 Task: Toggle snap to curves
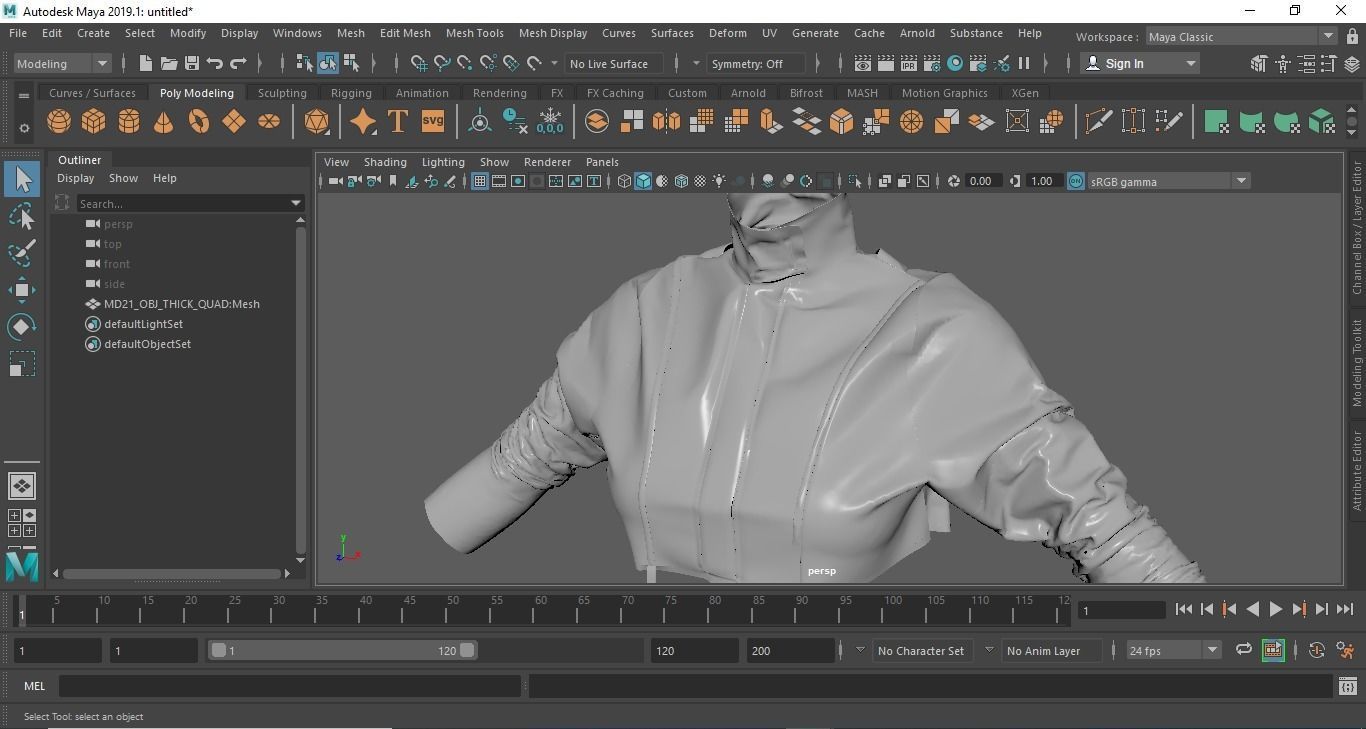point(442,64)
